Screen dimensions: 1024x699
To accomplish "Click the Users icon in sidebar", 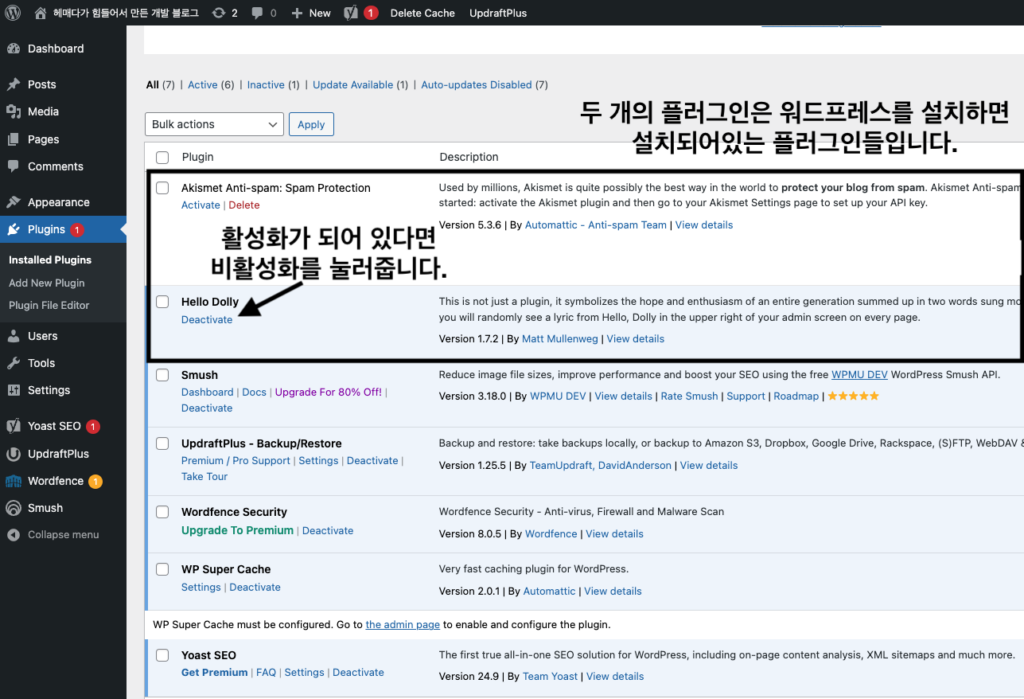I will pyautogui.click(x=14, y=336).
